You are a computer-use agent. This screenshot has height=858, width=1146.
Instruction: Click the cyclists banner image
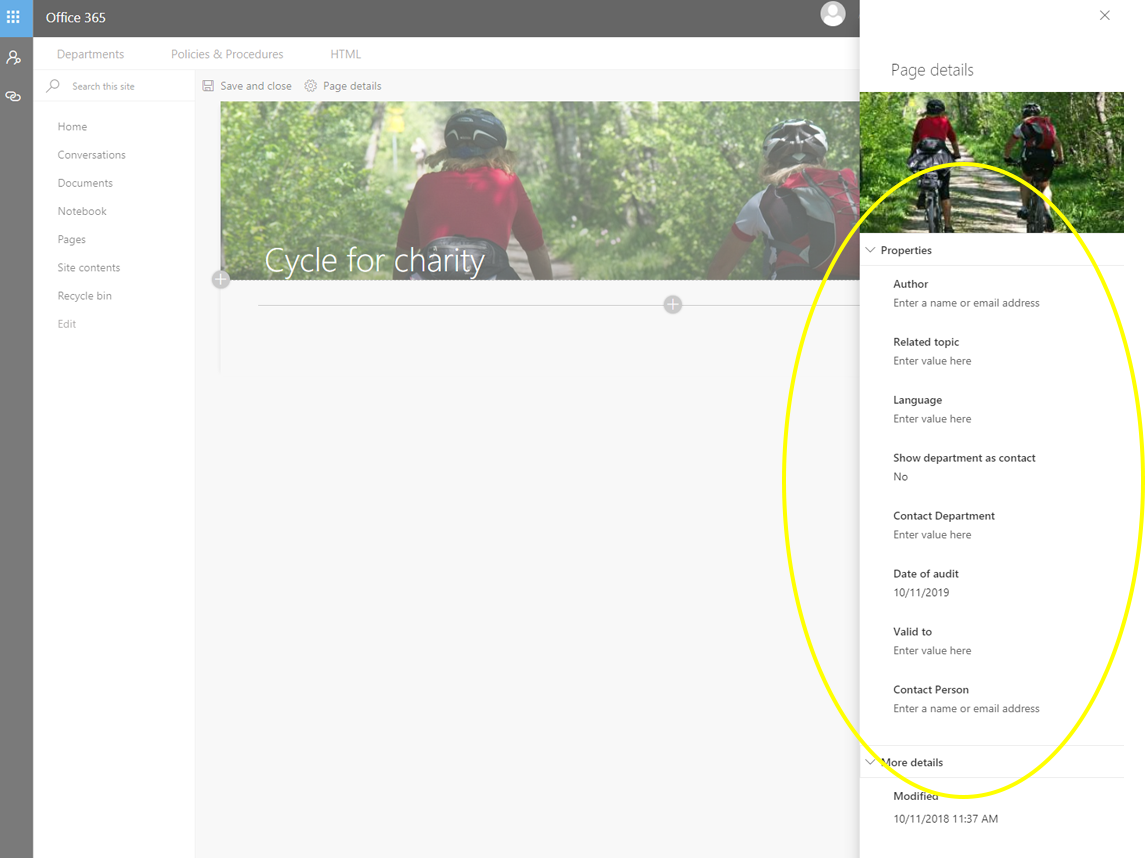point(540,190)
